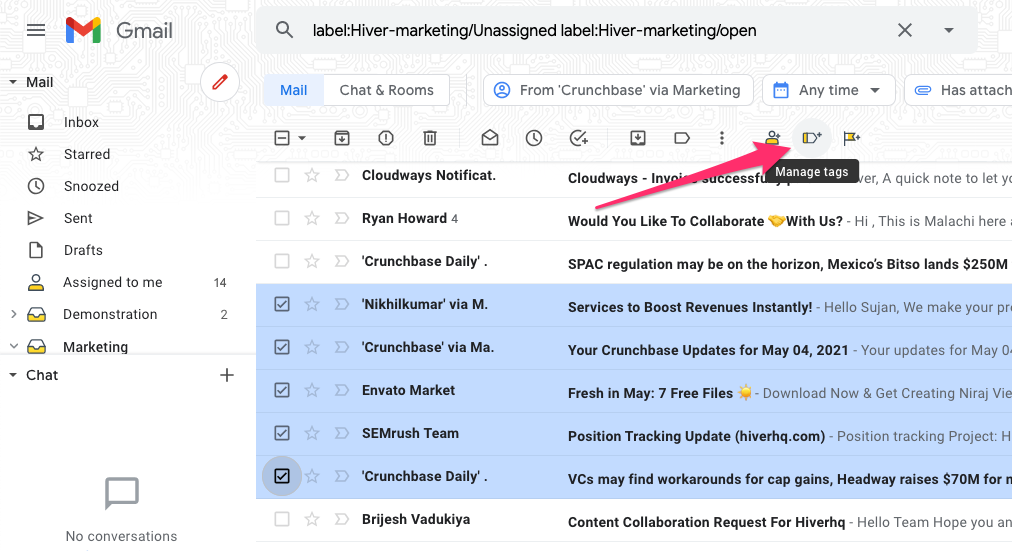This screenshot has height=551, width=1012.
Task: Open the select-all checkbox dropdown arrow
Action: [301, 138]
